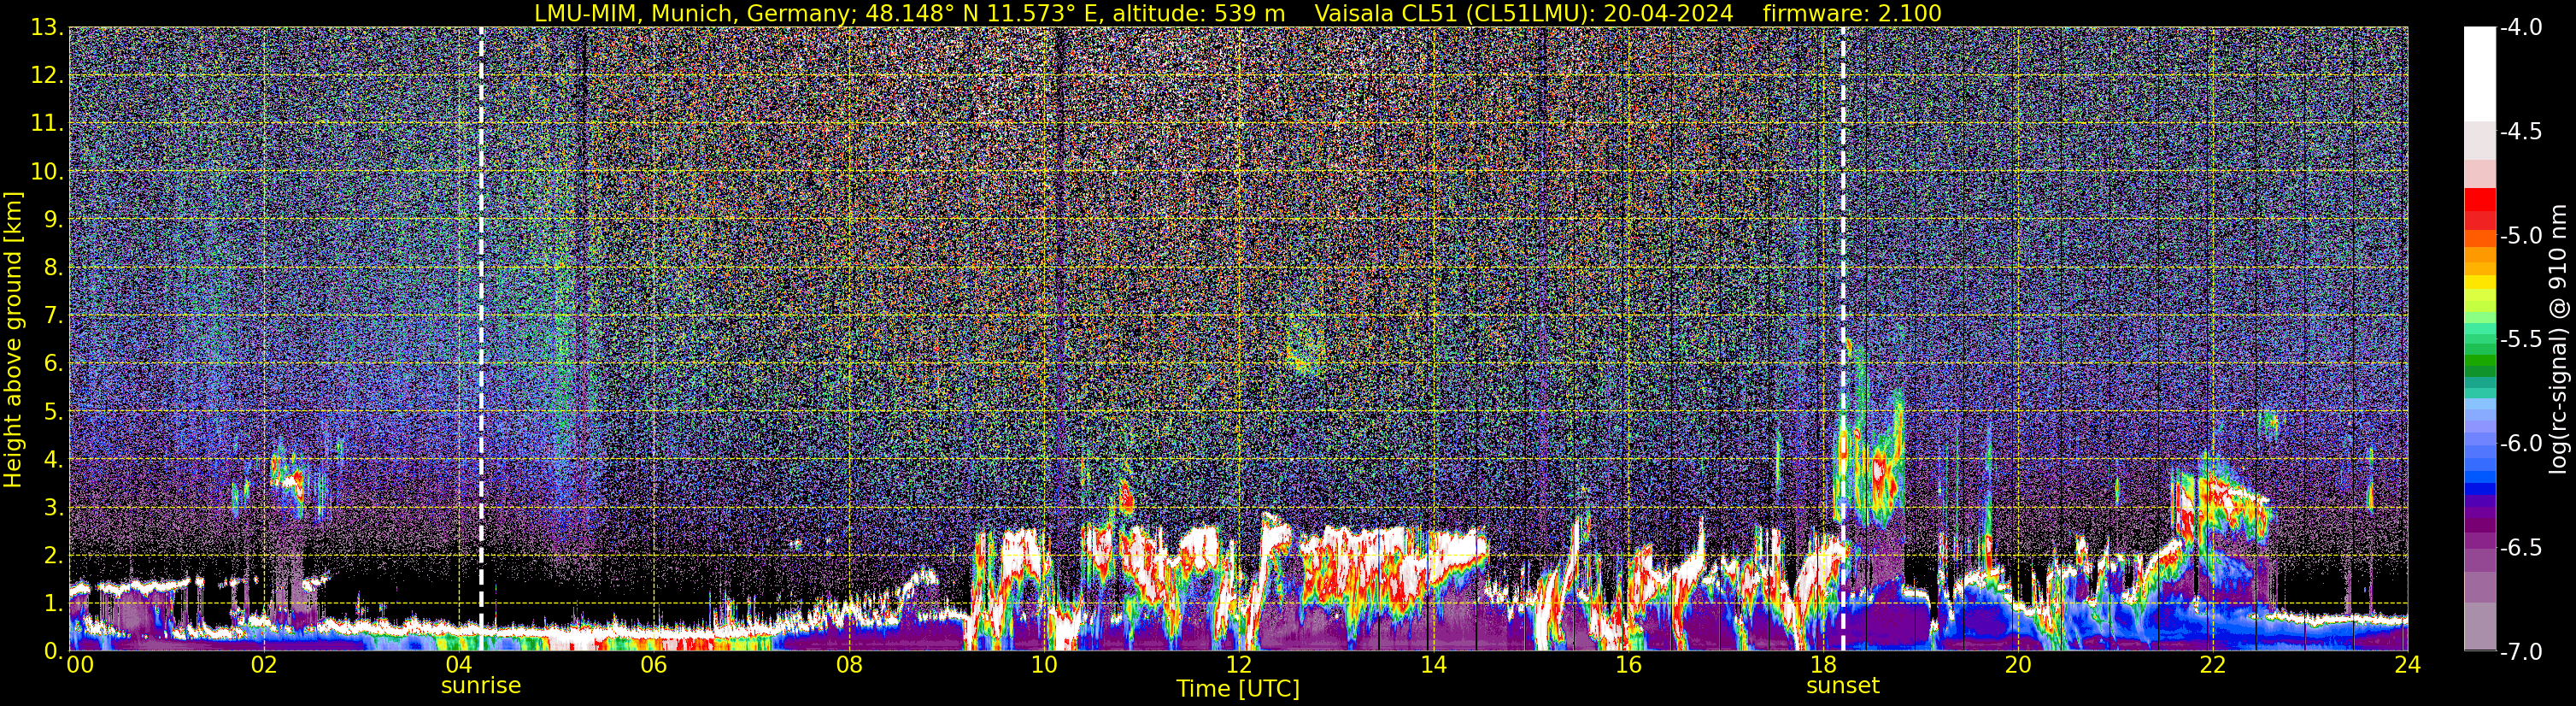The height and width of the screenshot is (706, 2576).
Task: Click the height axis tick '5.'
Action: click(53, 412)
